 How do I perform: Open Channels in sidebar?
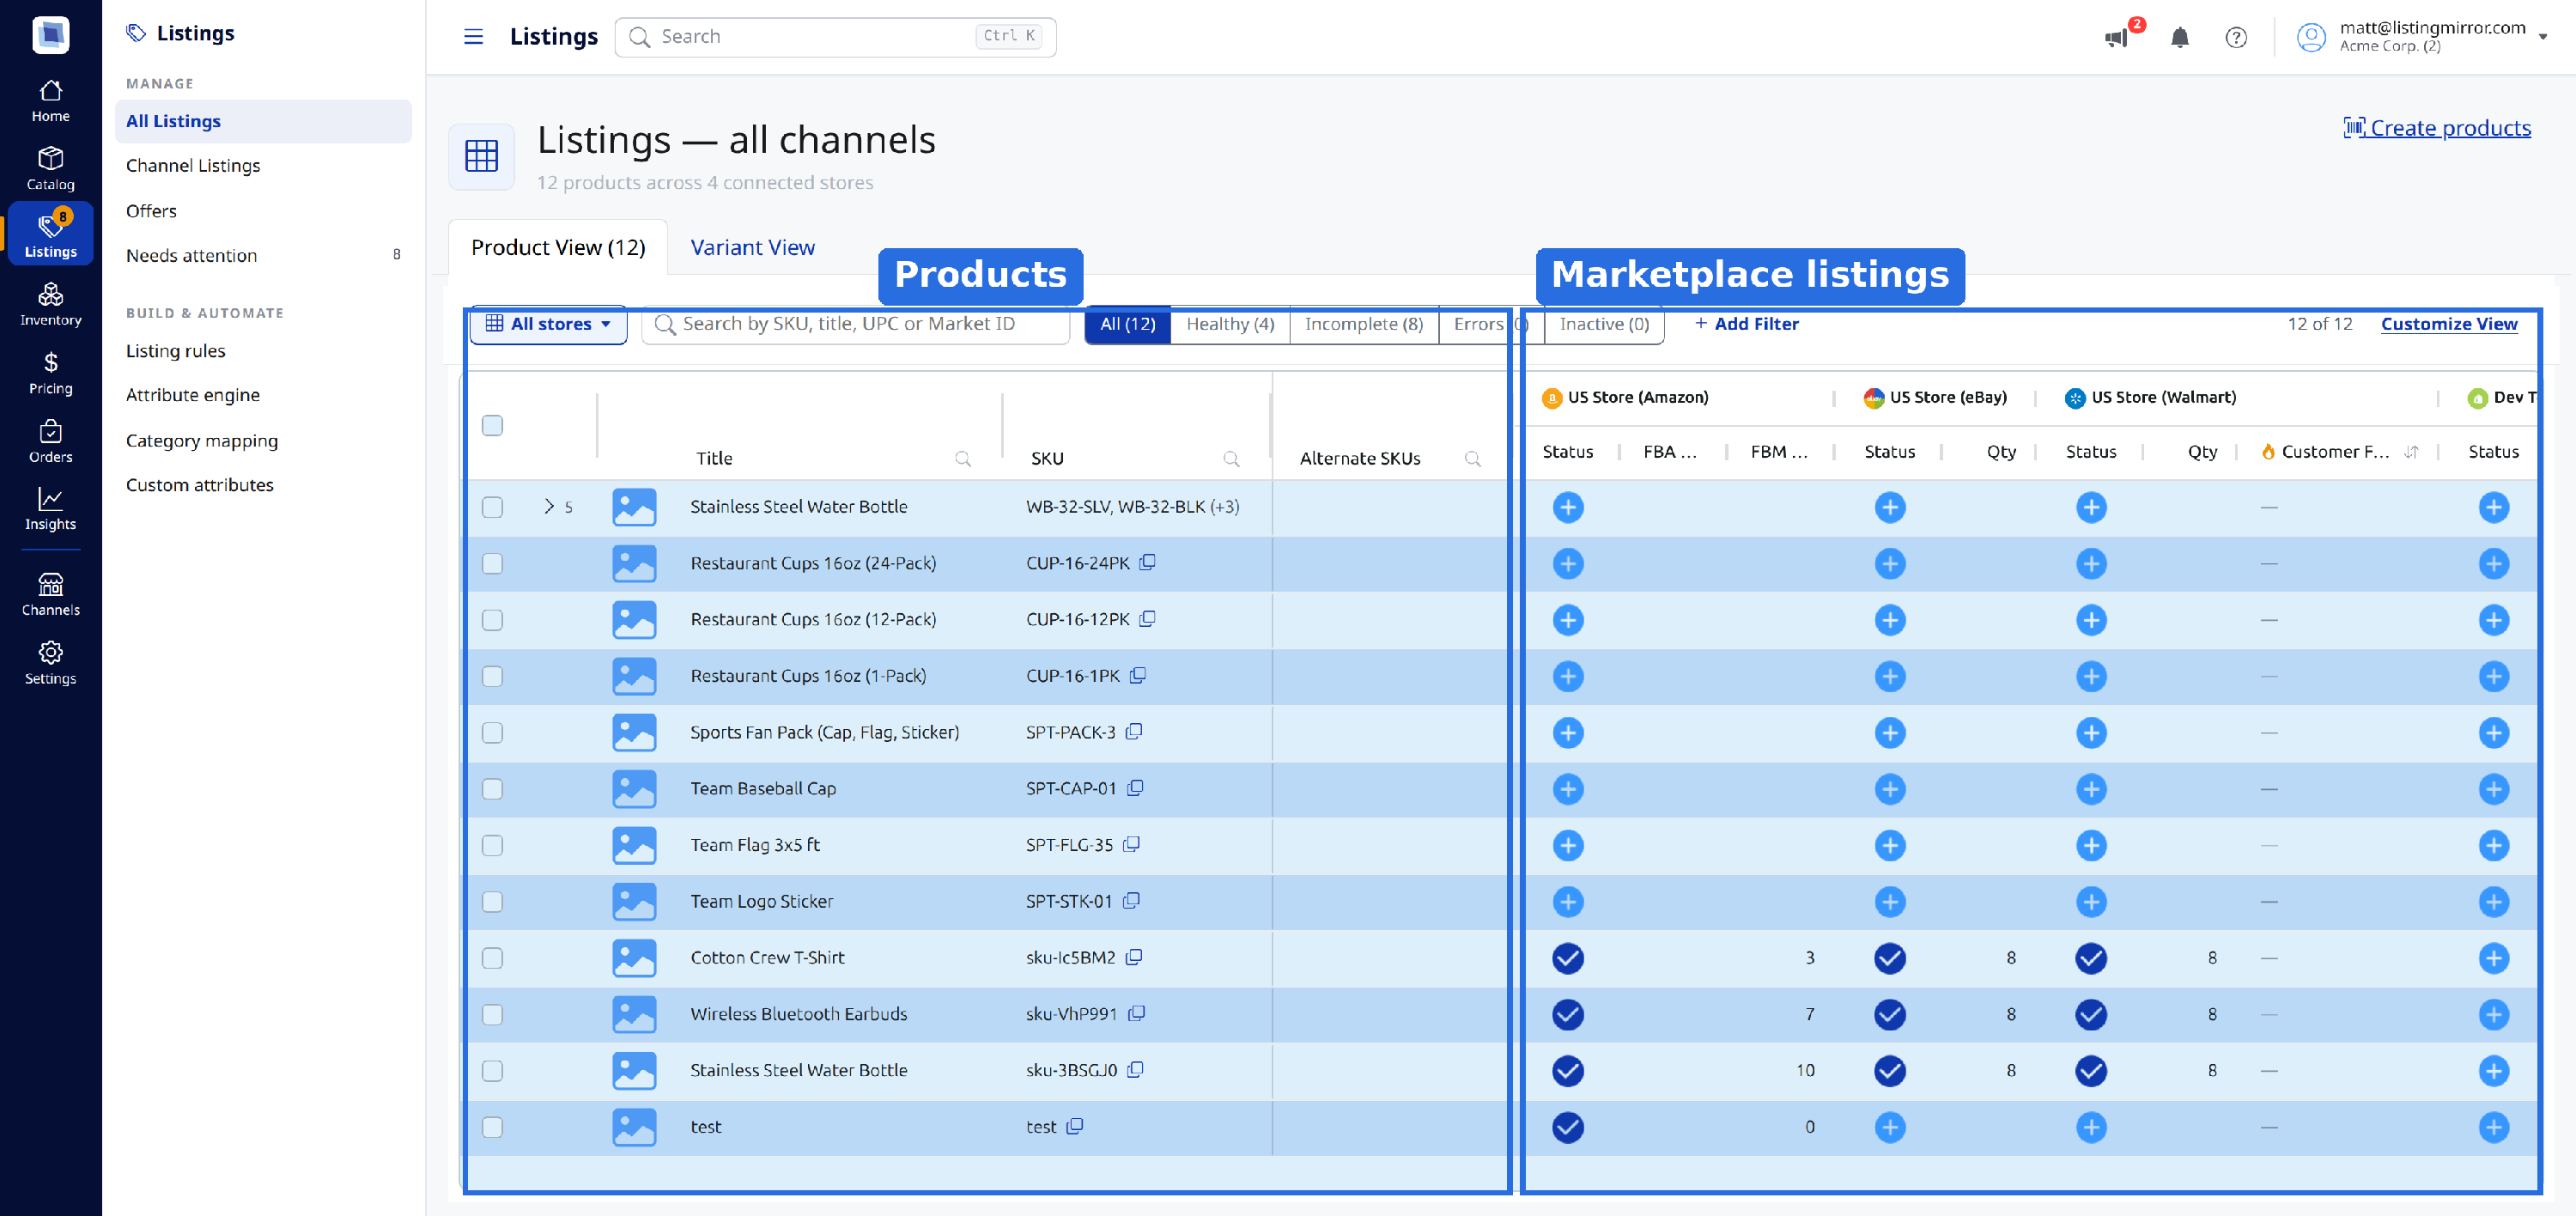50,594
